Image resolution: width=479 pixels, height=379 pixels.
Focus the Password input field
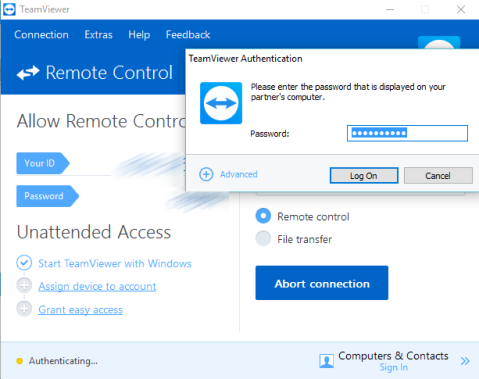pyautogui.click(x=407, y=133)
